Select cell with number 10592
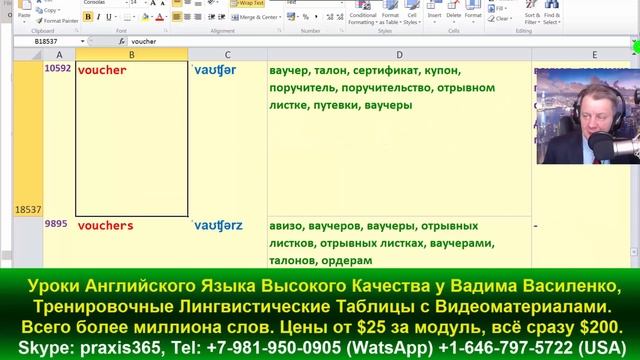Viewport: 640px width, 360px height. (x=59, y=138)
